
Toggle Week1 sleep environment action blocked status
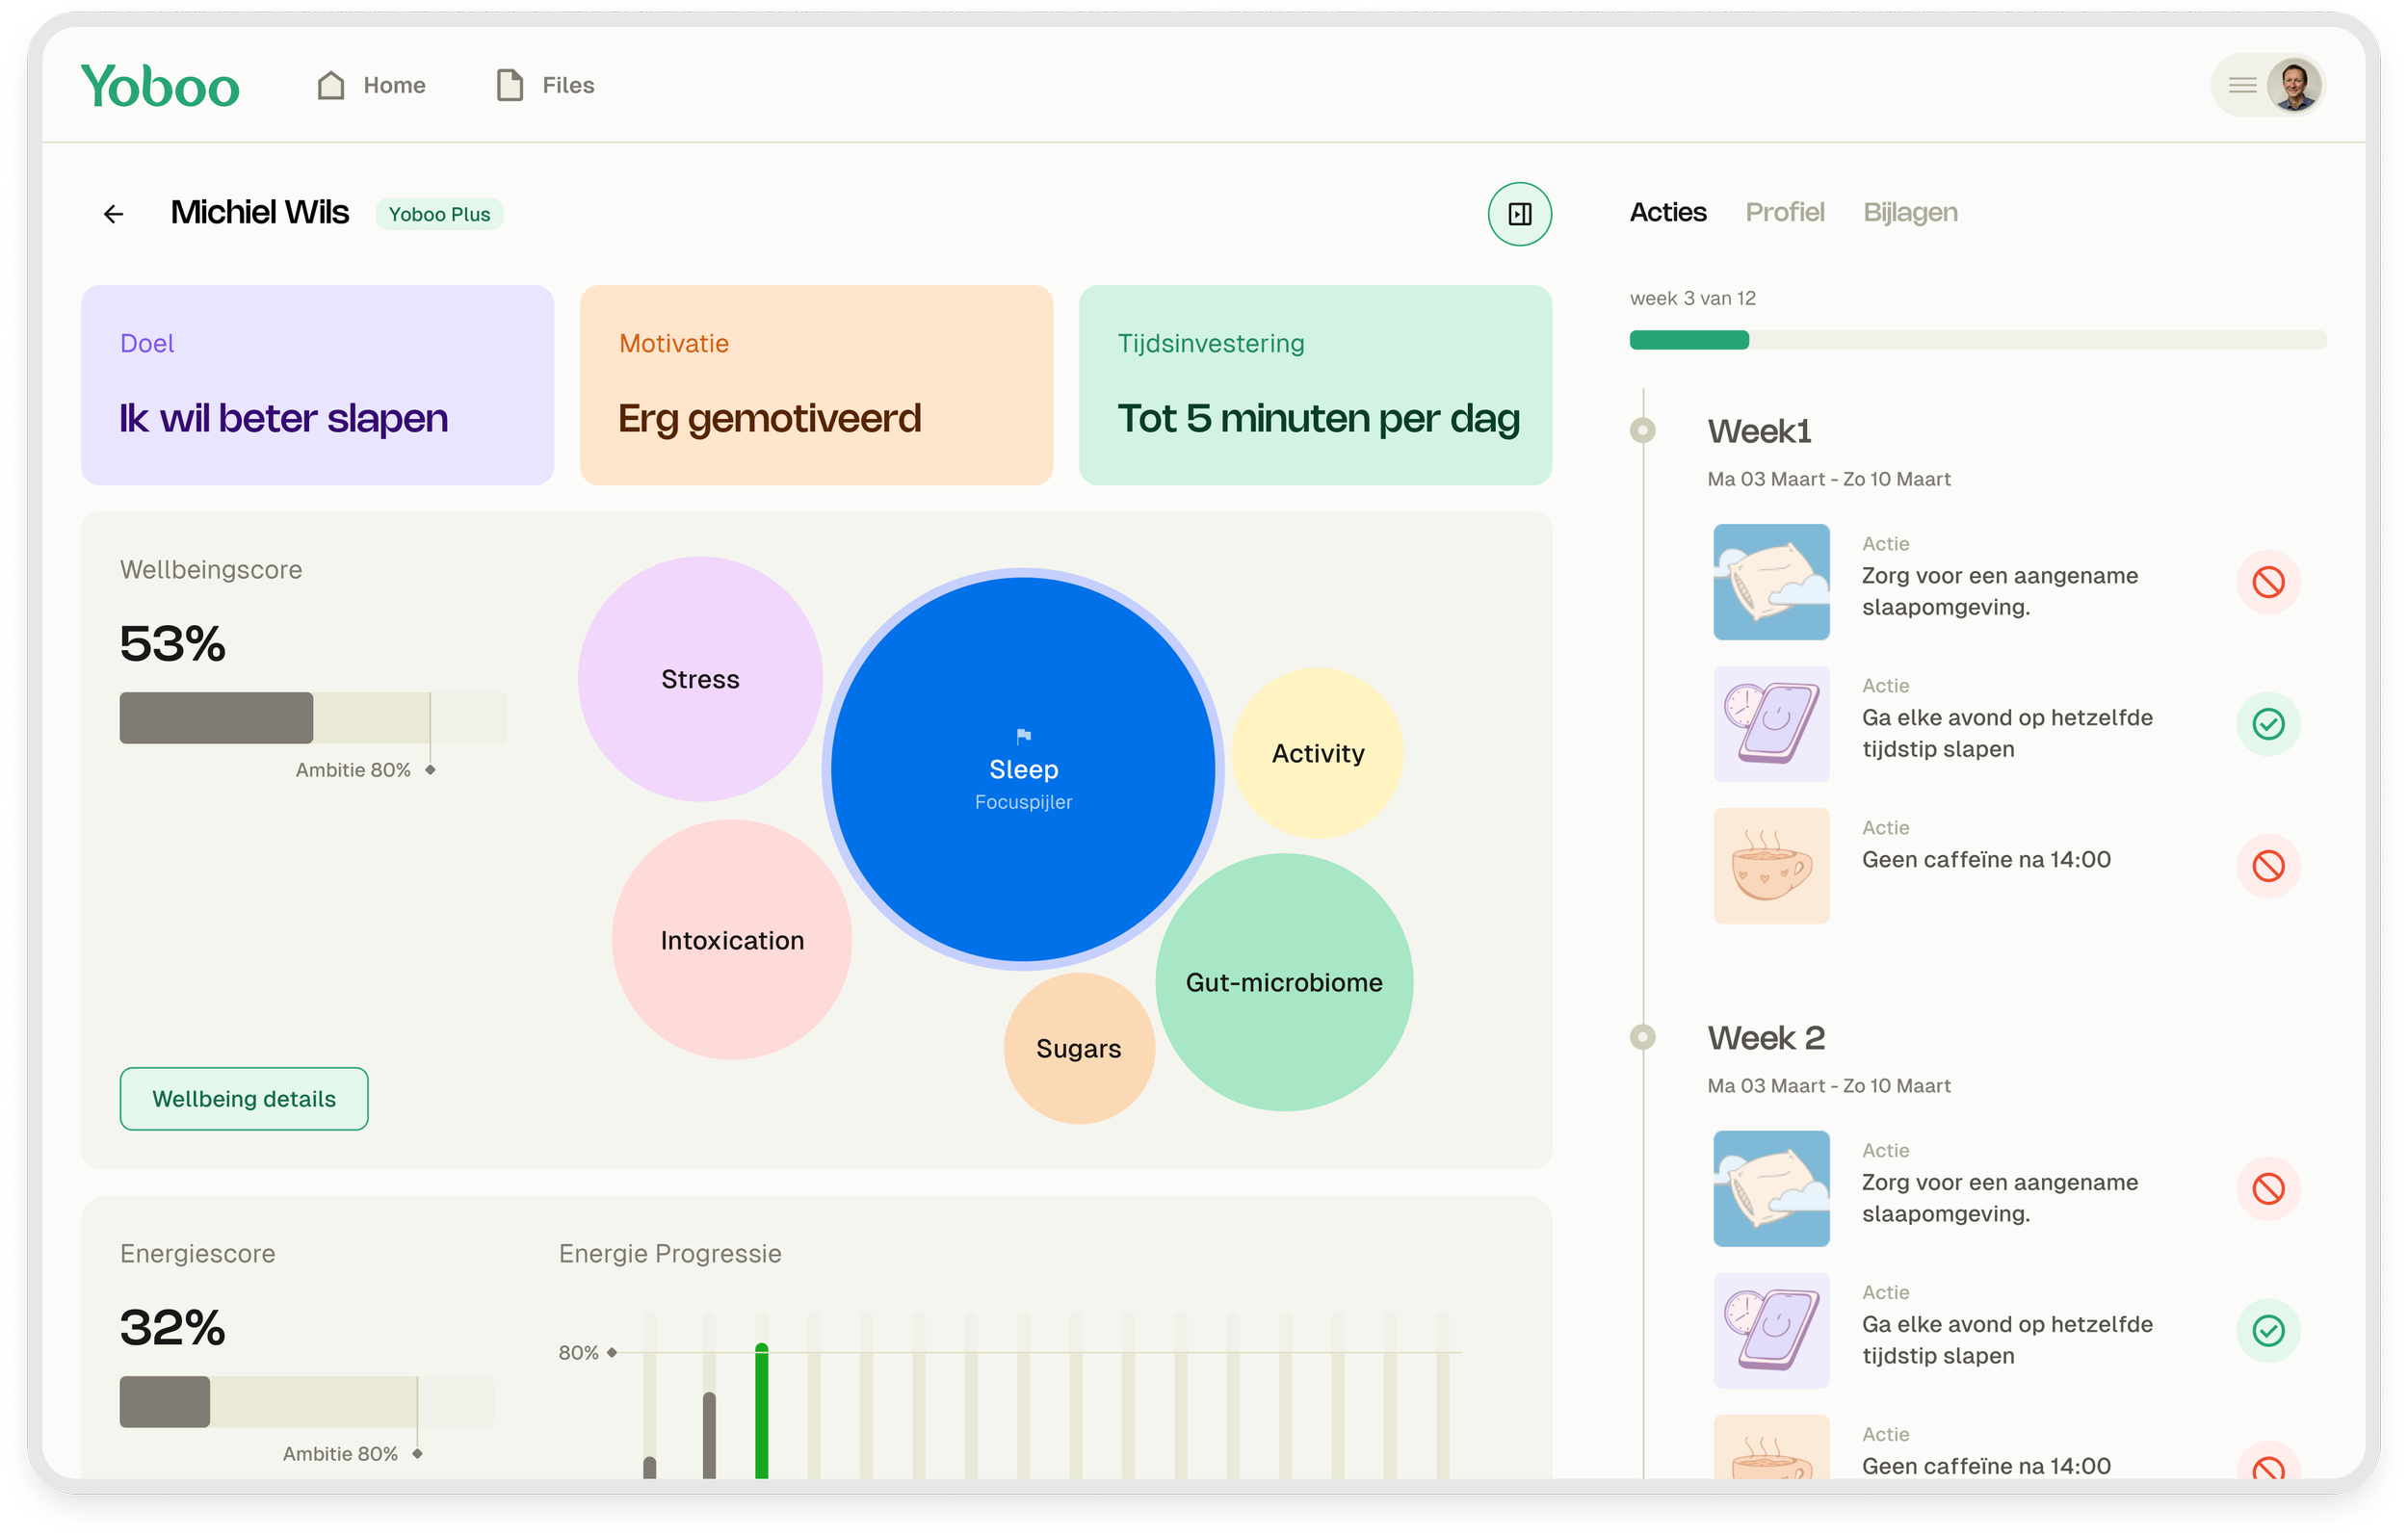tap(2268, 582)
